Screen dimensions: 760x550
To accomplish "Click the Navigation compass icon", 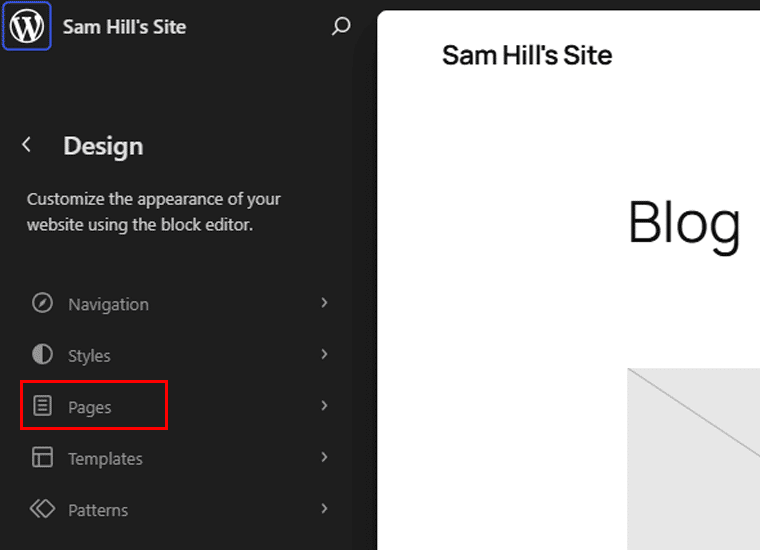I will tap(42, 304).
